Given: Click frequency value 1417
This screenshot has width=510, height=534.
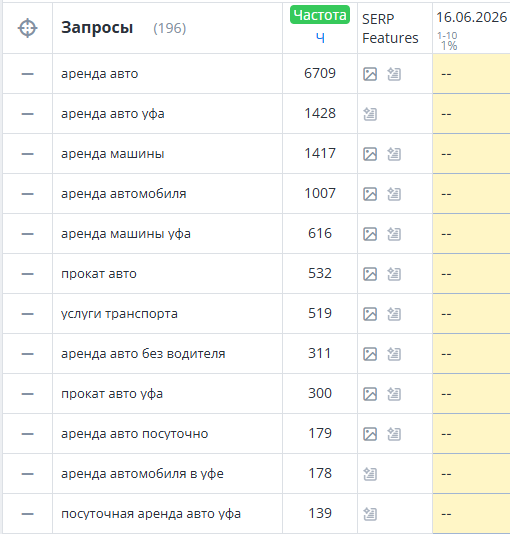Looking at the screenshot, I should pyautogui.click(x=320, y=153).
